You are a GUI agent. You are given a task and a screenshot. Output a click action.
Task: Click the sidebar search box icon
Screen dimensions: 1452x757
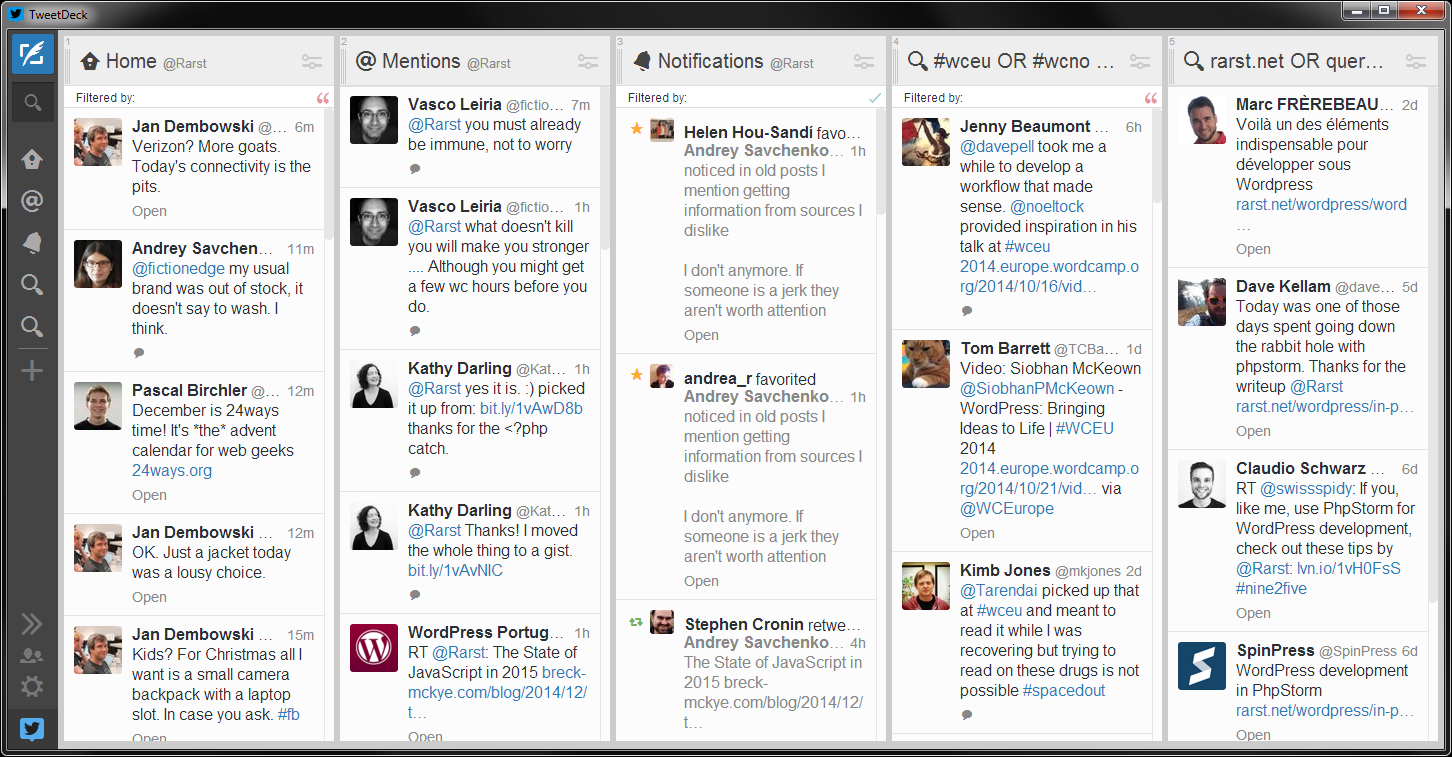[32, 102]
